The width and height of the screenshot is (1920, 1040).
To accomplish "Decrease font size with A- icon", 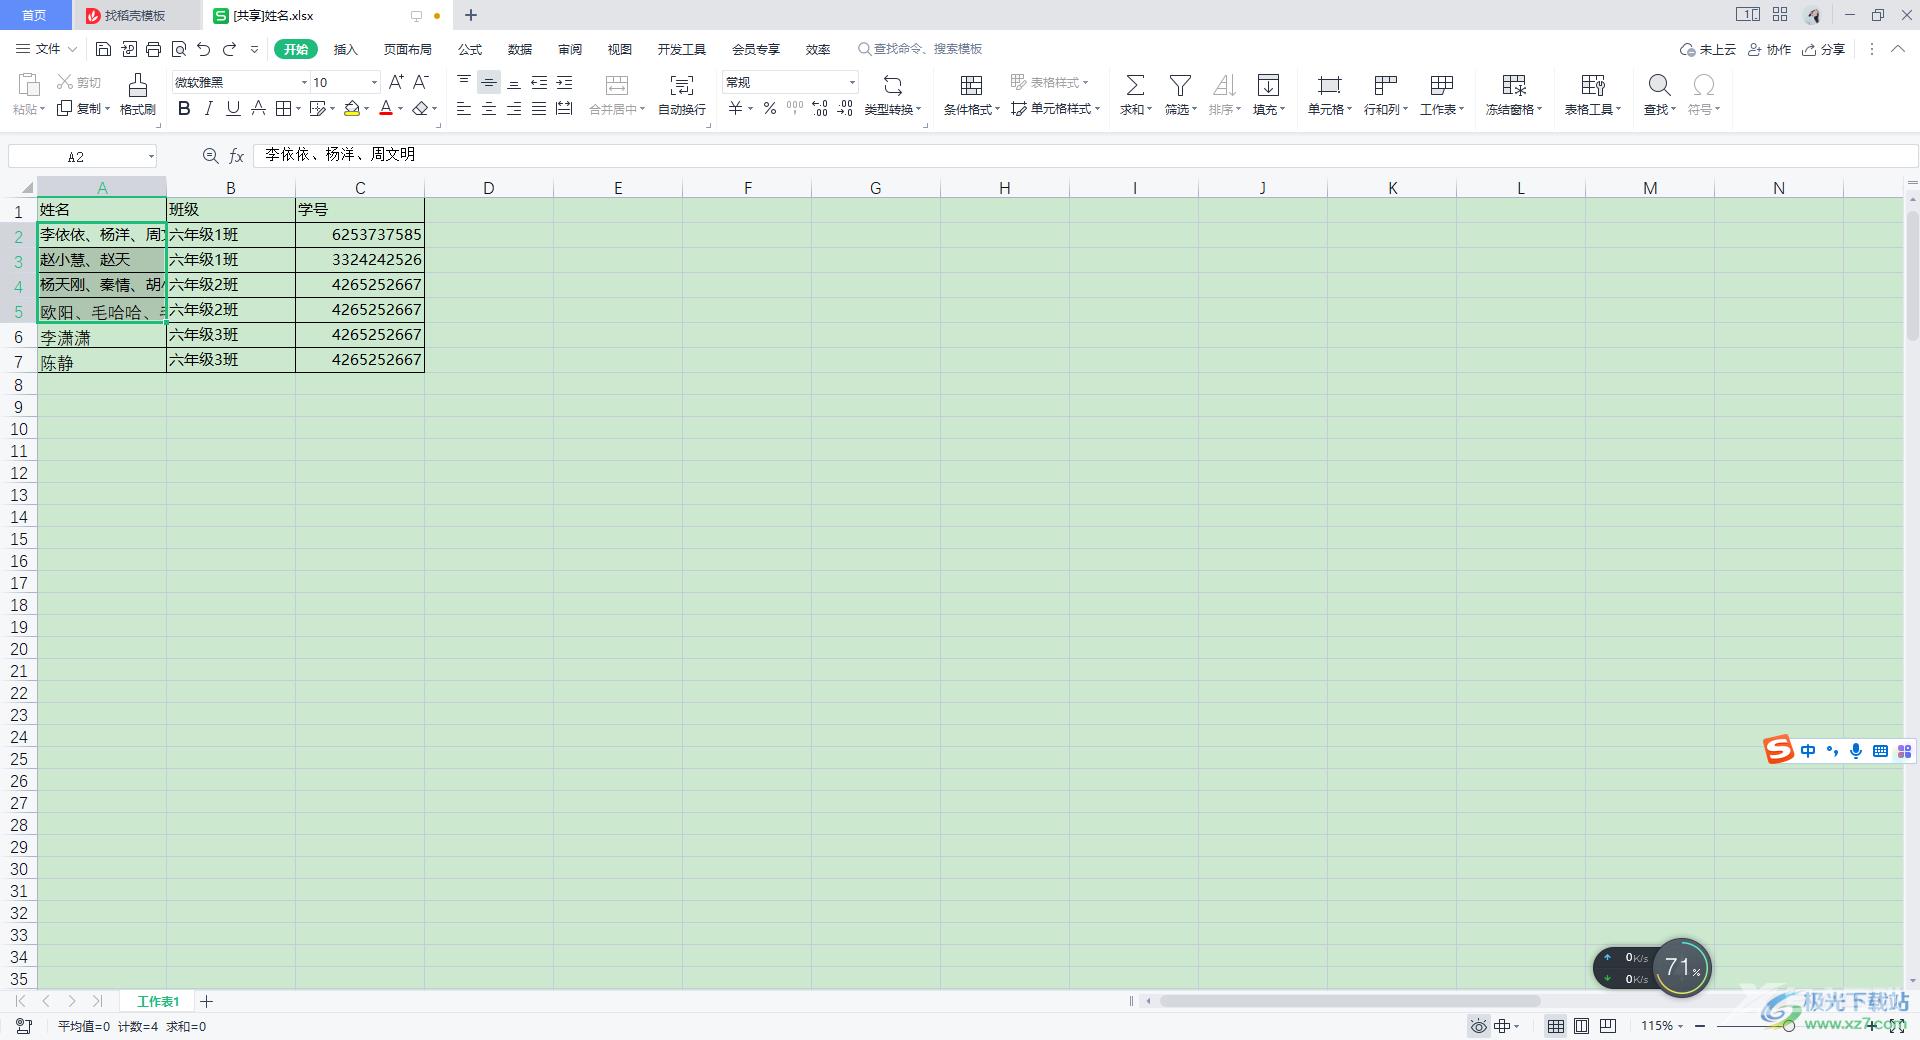I will coord(421,82).
